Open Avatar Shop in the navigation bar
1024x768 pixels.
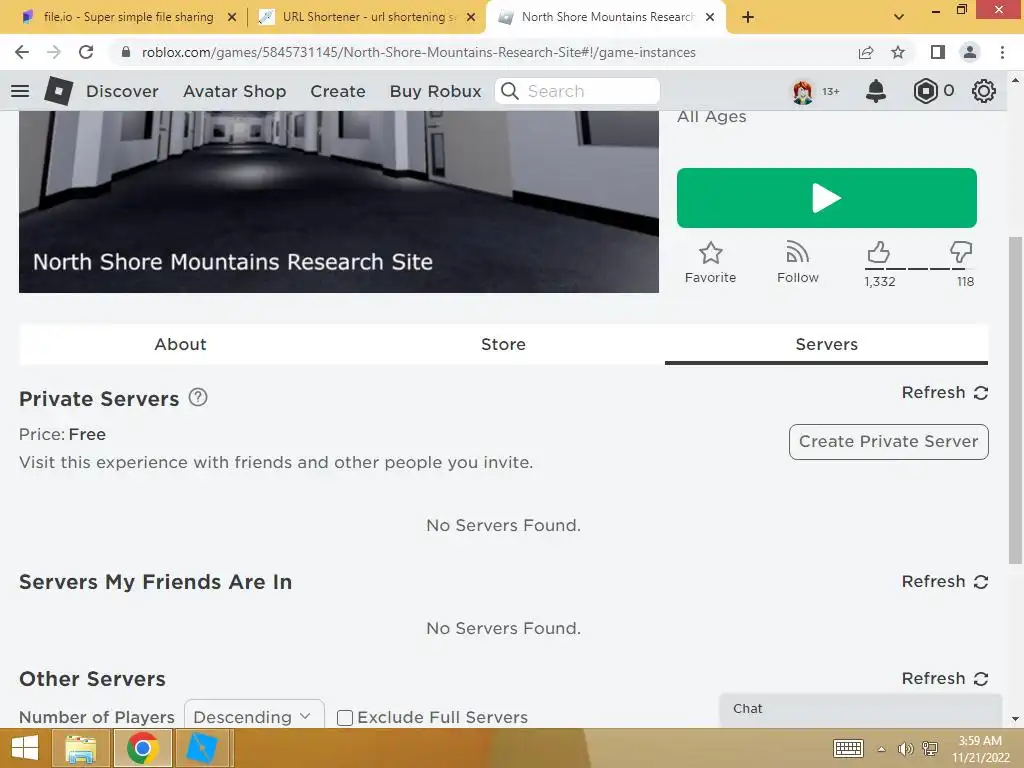pyautogui.click(x=234, y=91)
